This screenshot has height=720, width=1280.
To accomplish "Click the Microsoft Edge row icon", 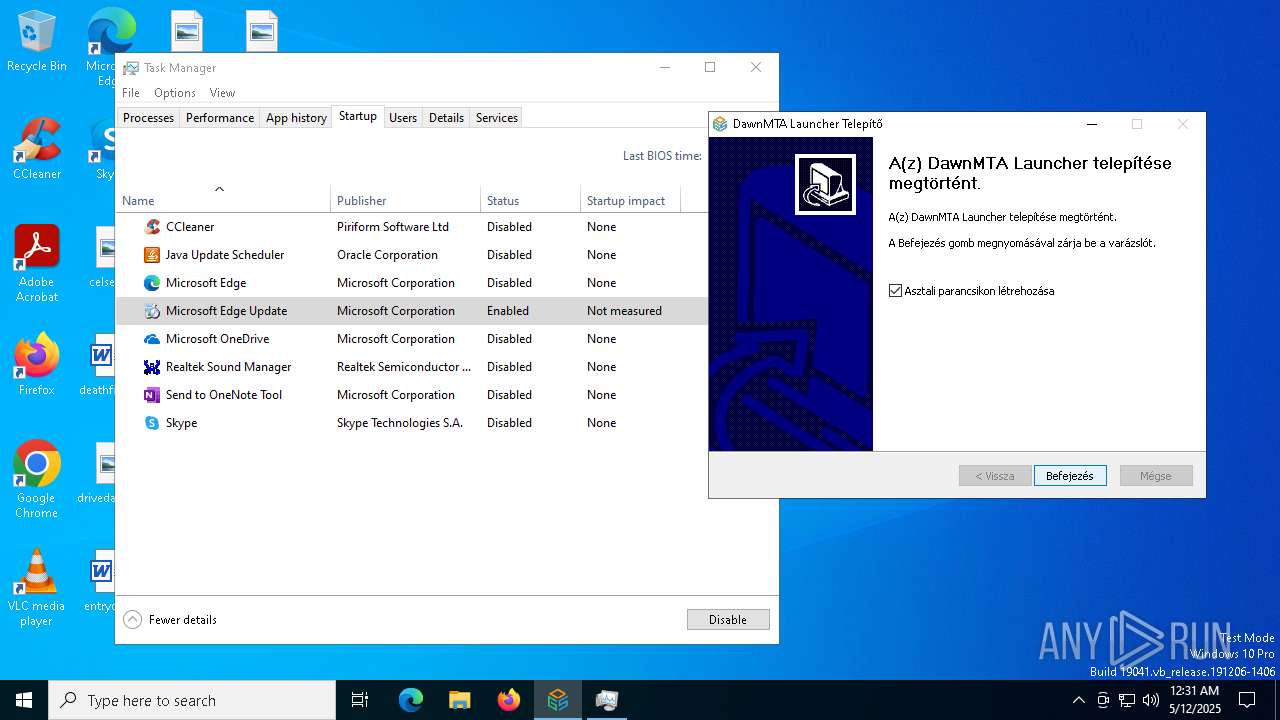I will (152, 283).
